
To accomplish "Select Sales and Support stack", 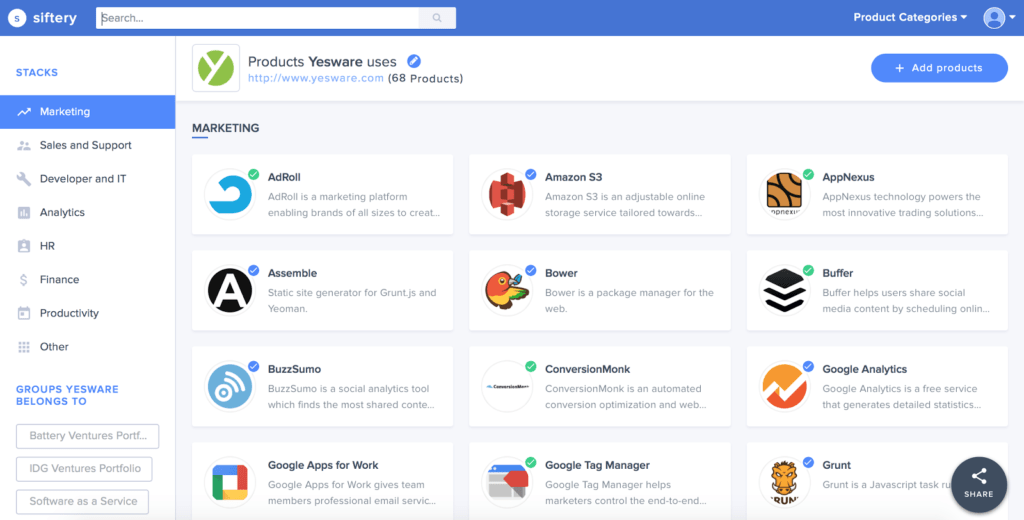I will [x=88, y=145].
